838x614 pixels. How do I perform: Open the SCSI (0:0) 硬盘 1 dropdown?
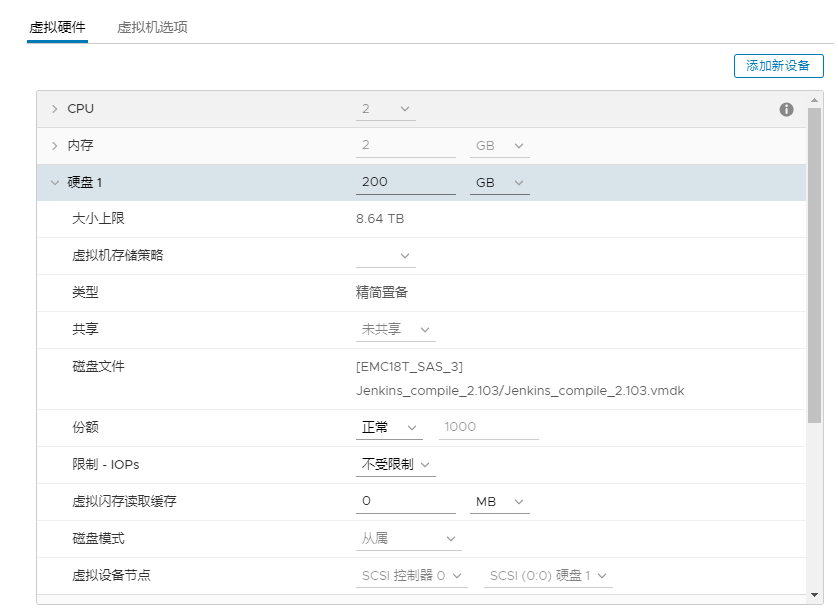pos(548,576)
